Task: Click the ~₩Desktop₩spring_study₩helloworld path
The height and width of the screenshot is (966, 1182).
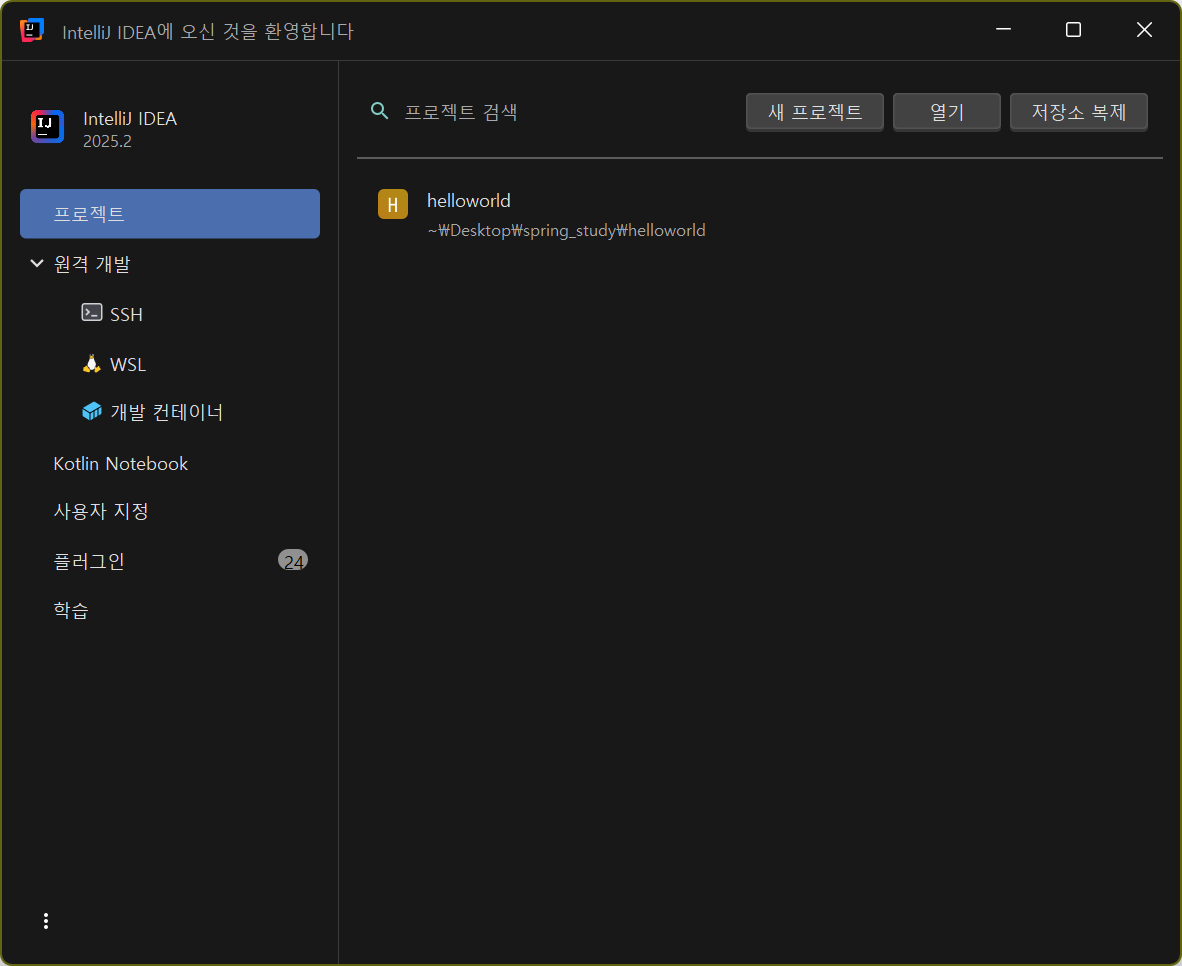Action: [566, 231]
